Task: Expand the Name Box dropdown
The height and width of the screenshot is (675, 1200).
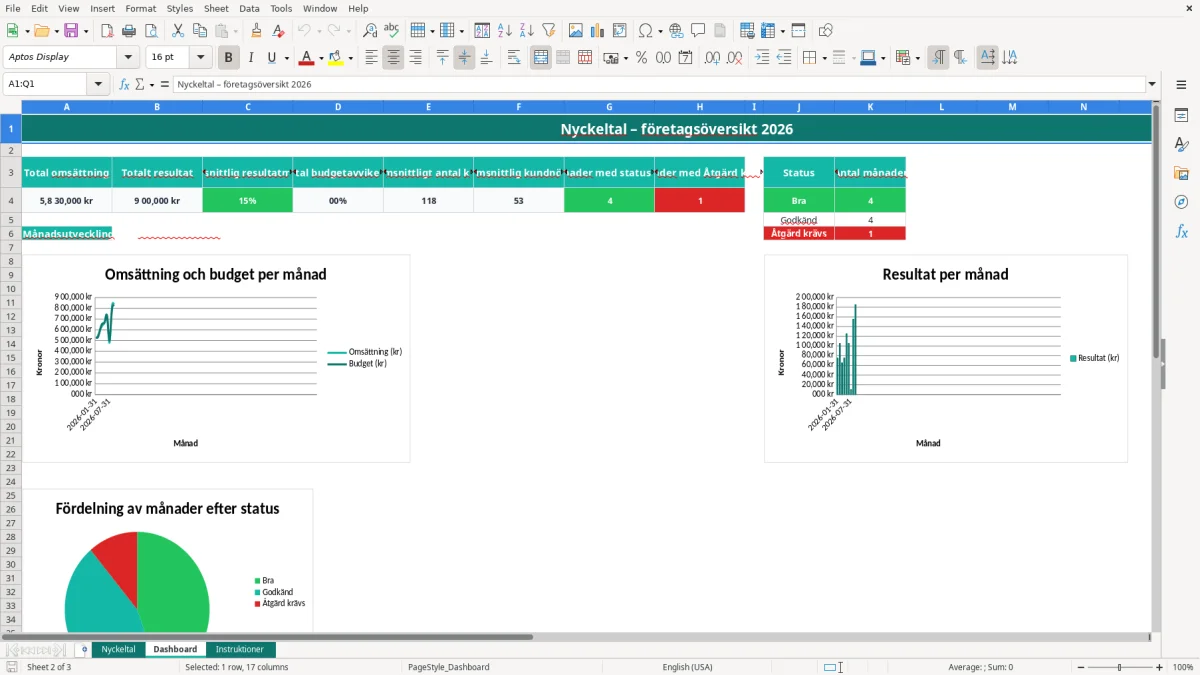Action: coord(98,84)
